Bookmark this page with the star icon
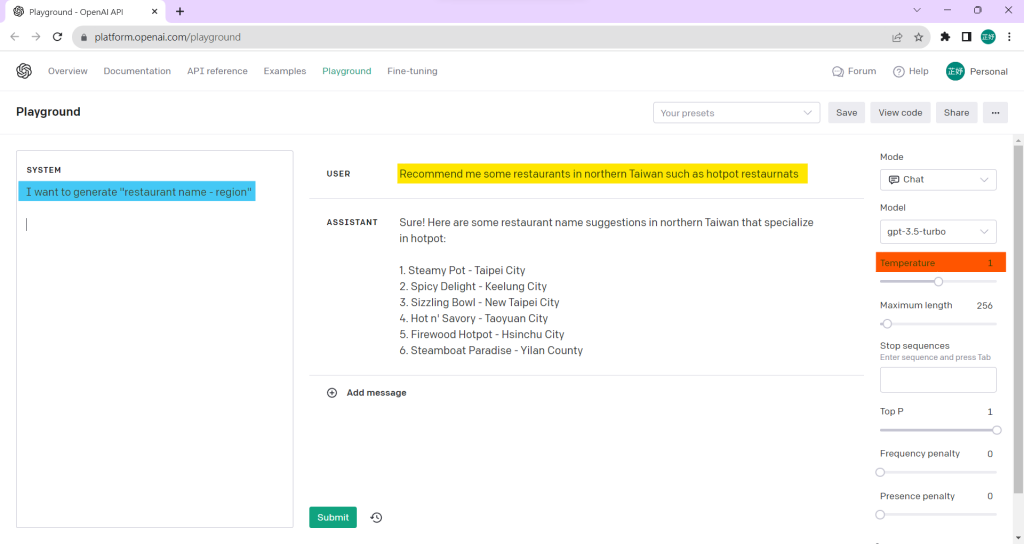The height and width of the screenshot is (544, 1024). click(919, 37)
